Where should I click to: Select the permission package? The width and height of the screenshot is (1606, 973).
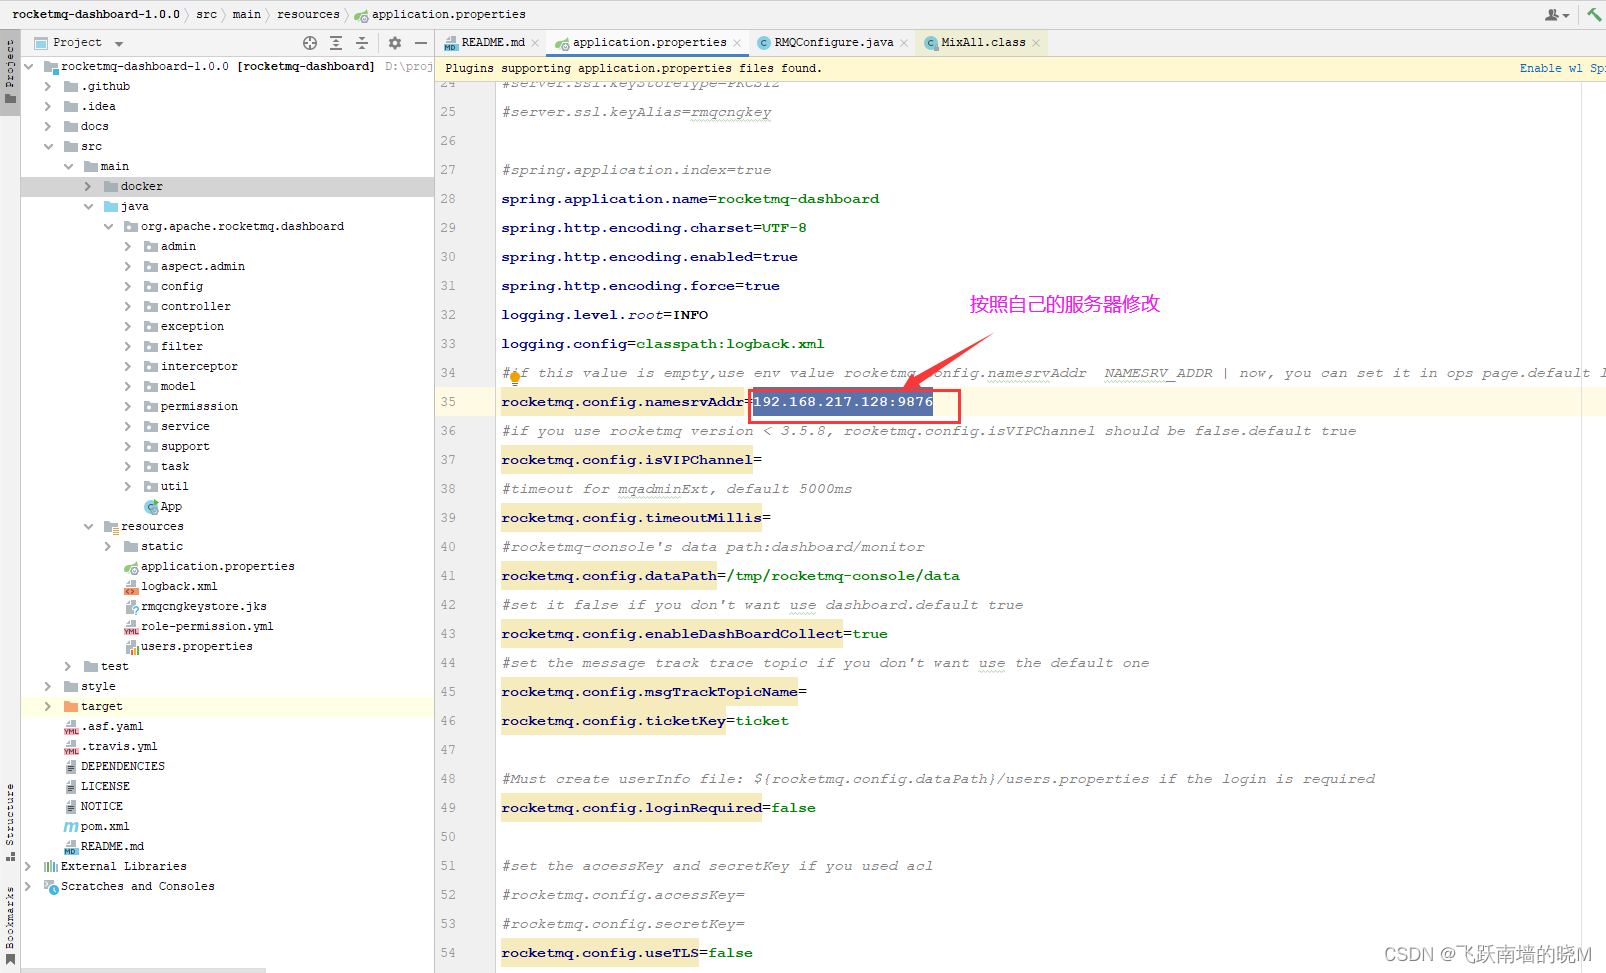tap(199, 407)
